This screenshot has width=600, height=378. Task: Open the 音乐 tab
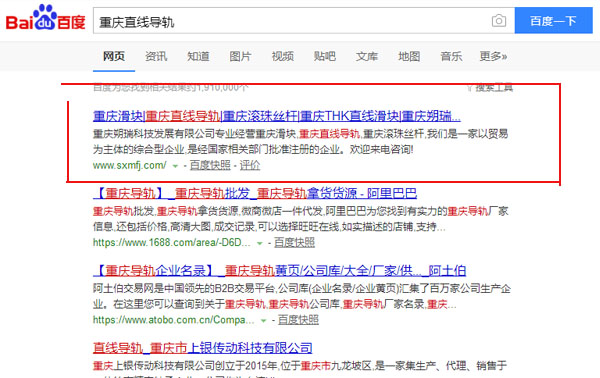coord(451,56)
